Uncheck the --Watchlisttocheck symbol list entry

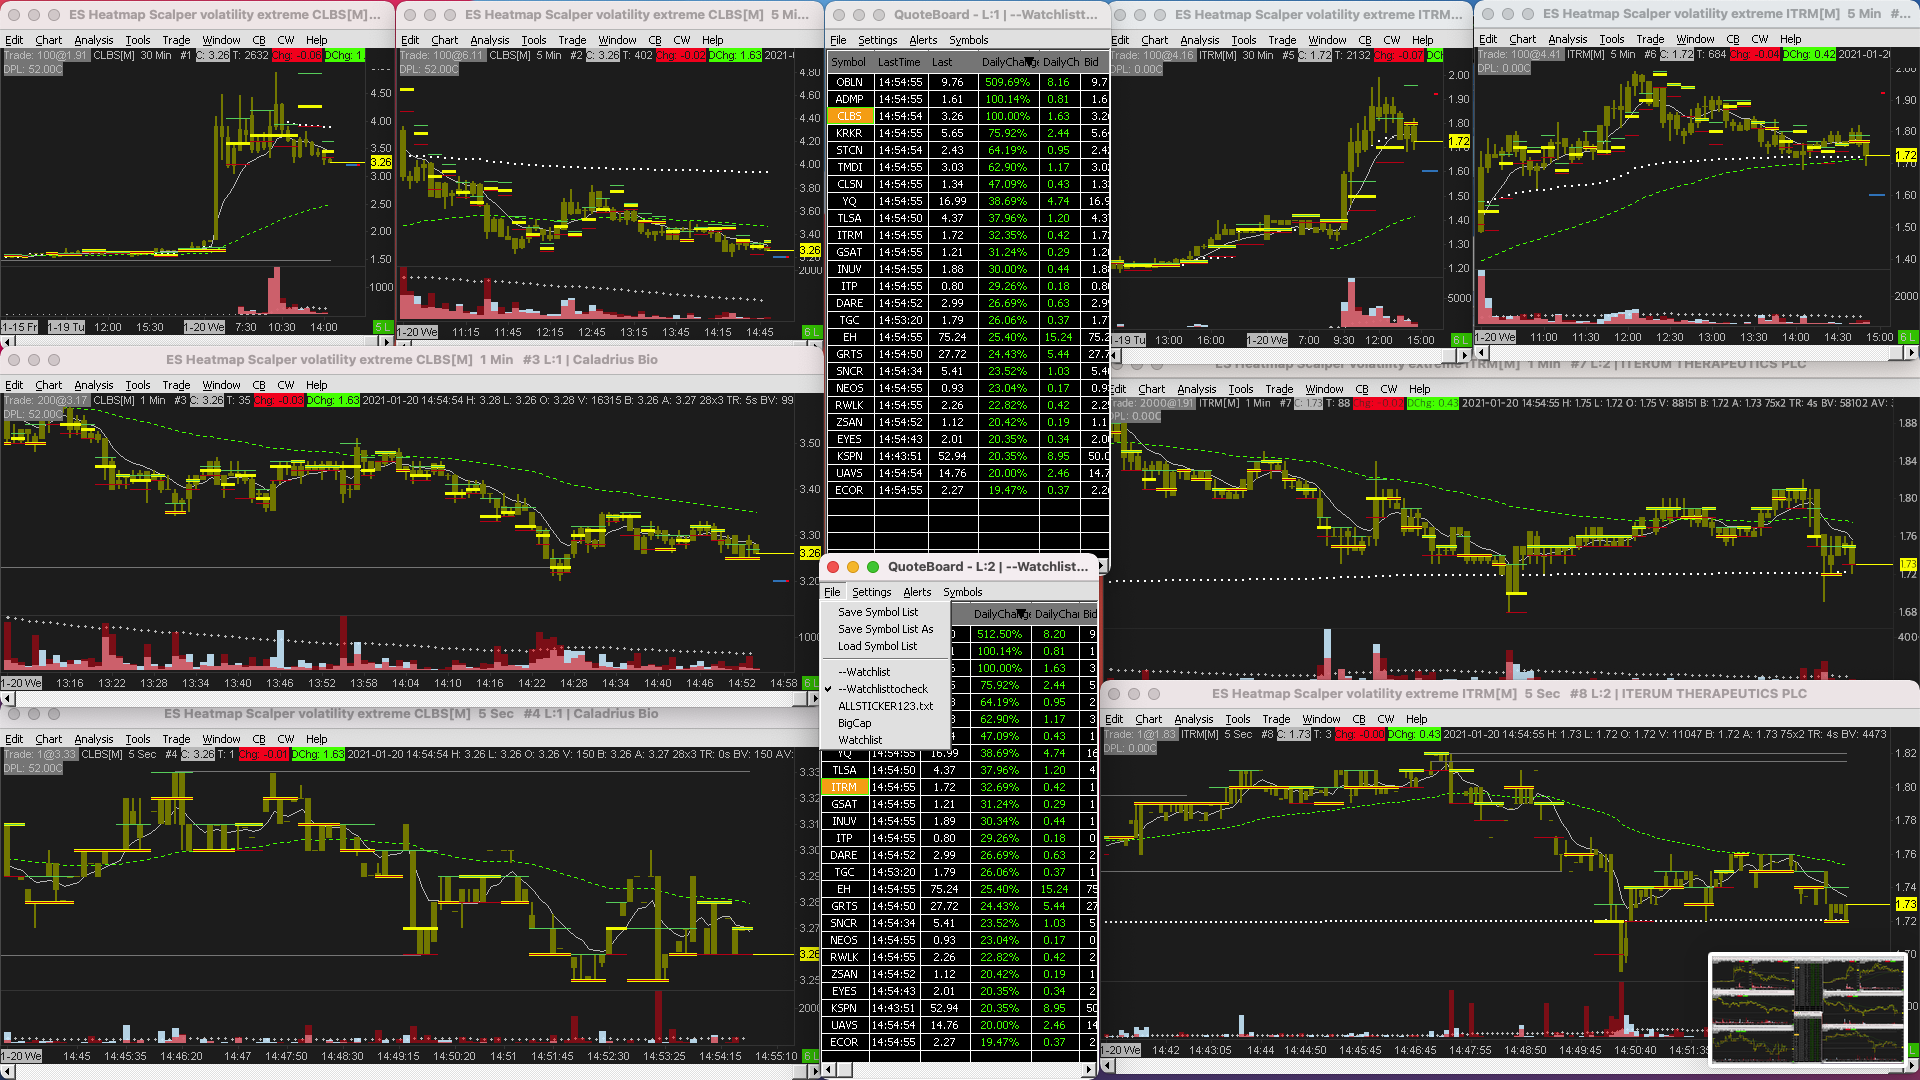point(883,689)
